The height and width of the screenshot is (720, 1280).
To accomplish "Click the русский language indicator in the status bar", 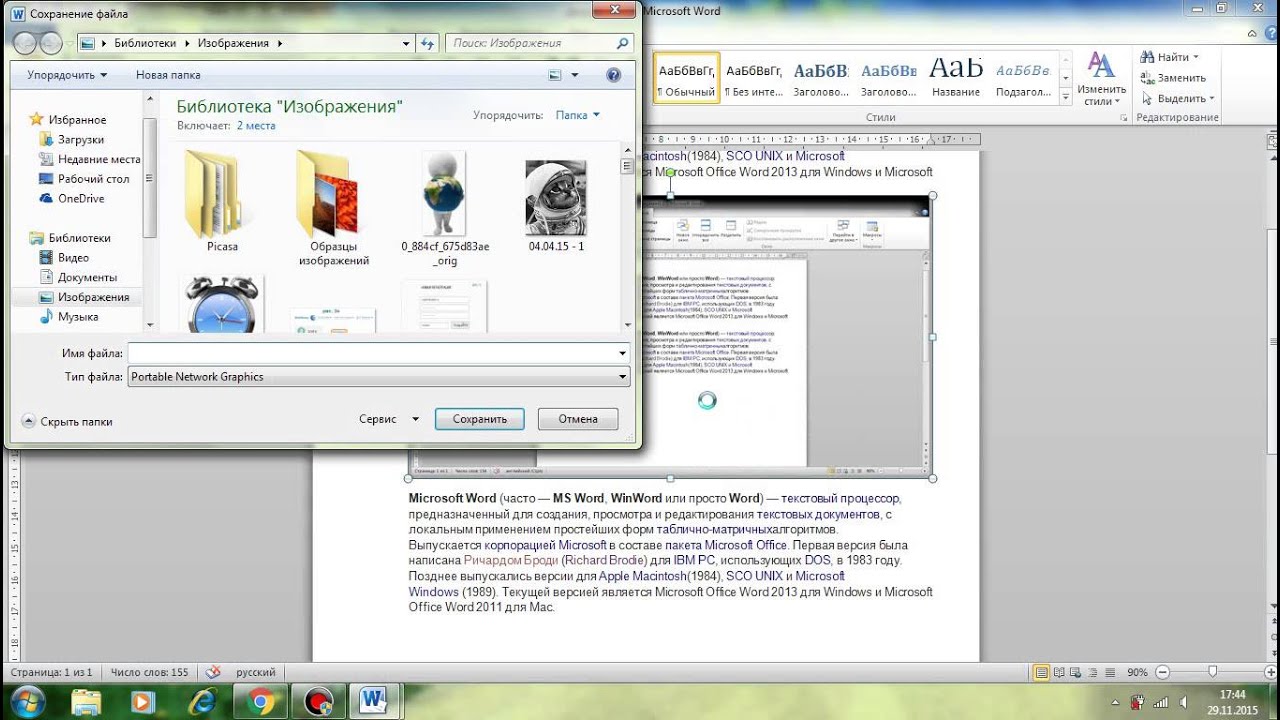I will click(x=256, y=673).
